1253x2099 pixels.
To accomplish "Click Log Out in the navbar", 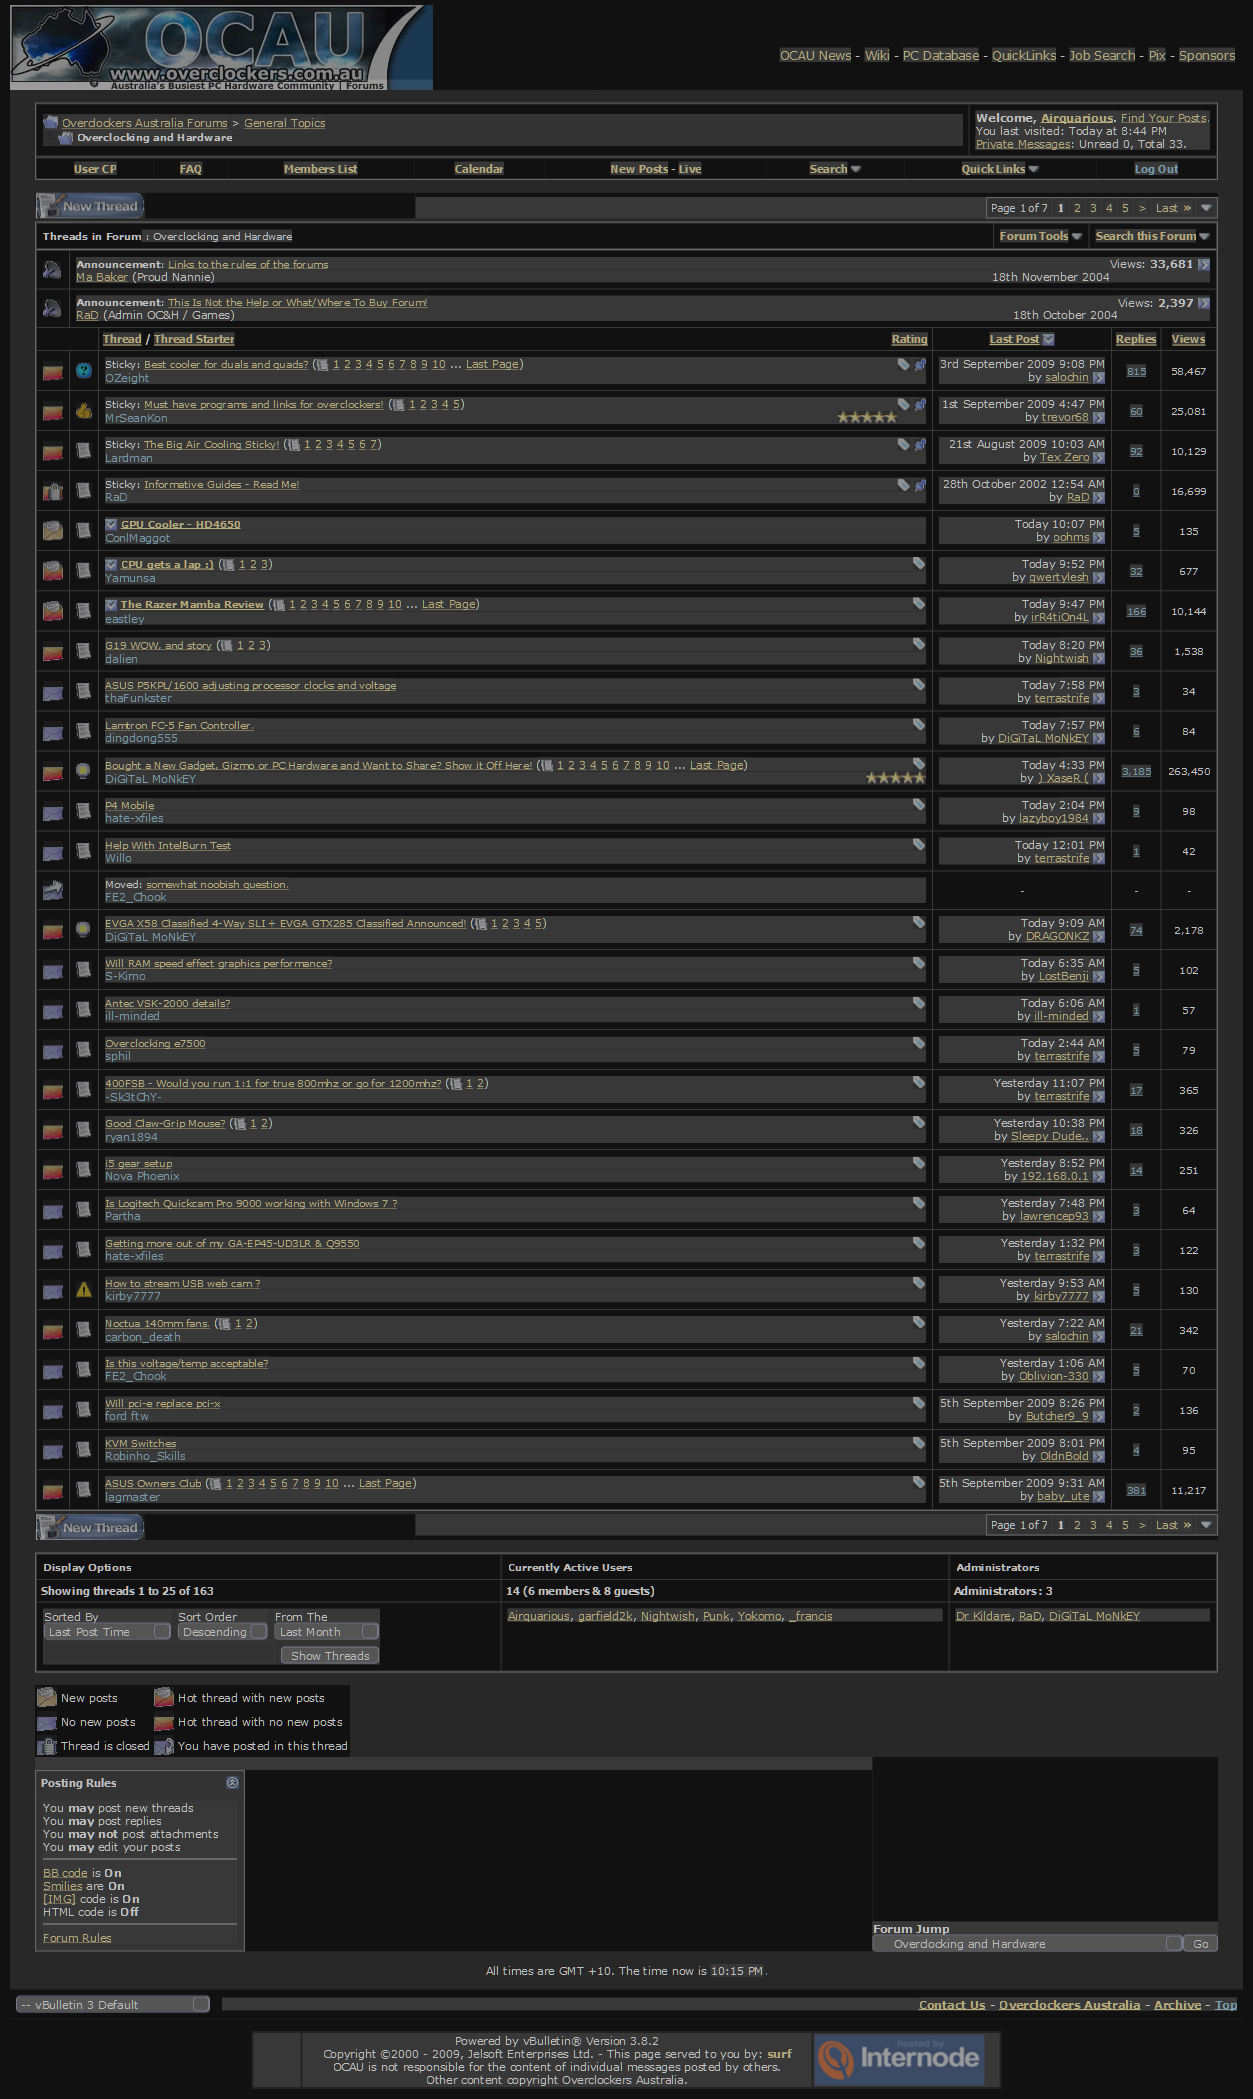I will [x=1156, y=169].
